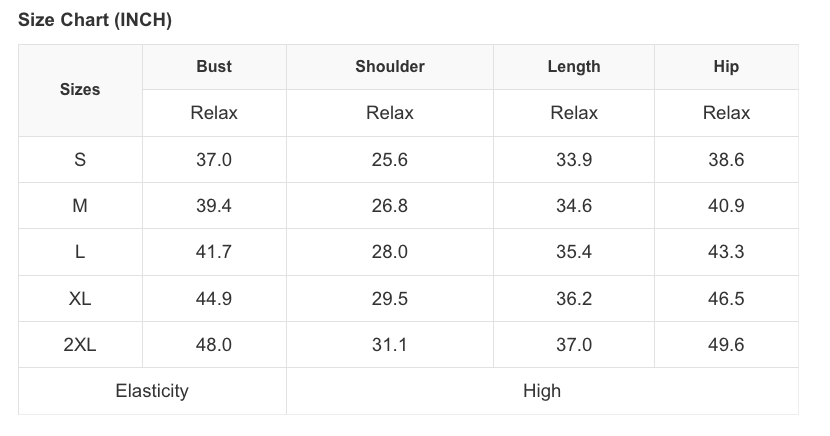Click bust value 48.0 for size 2XL
830x436 pixels.
click(x=214, y=345)
